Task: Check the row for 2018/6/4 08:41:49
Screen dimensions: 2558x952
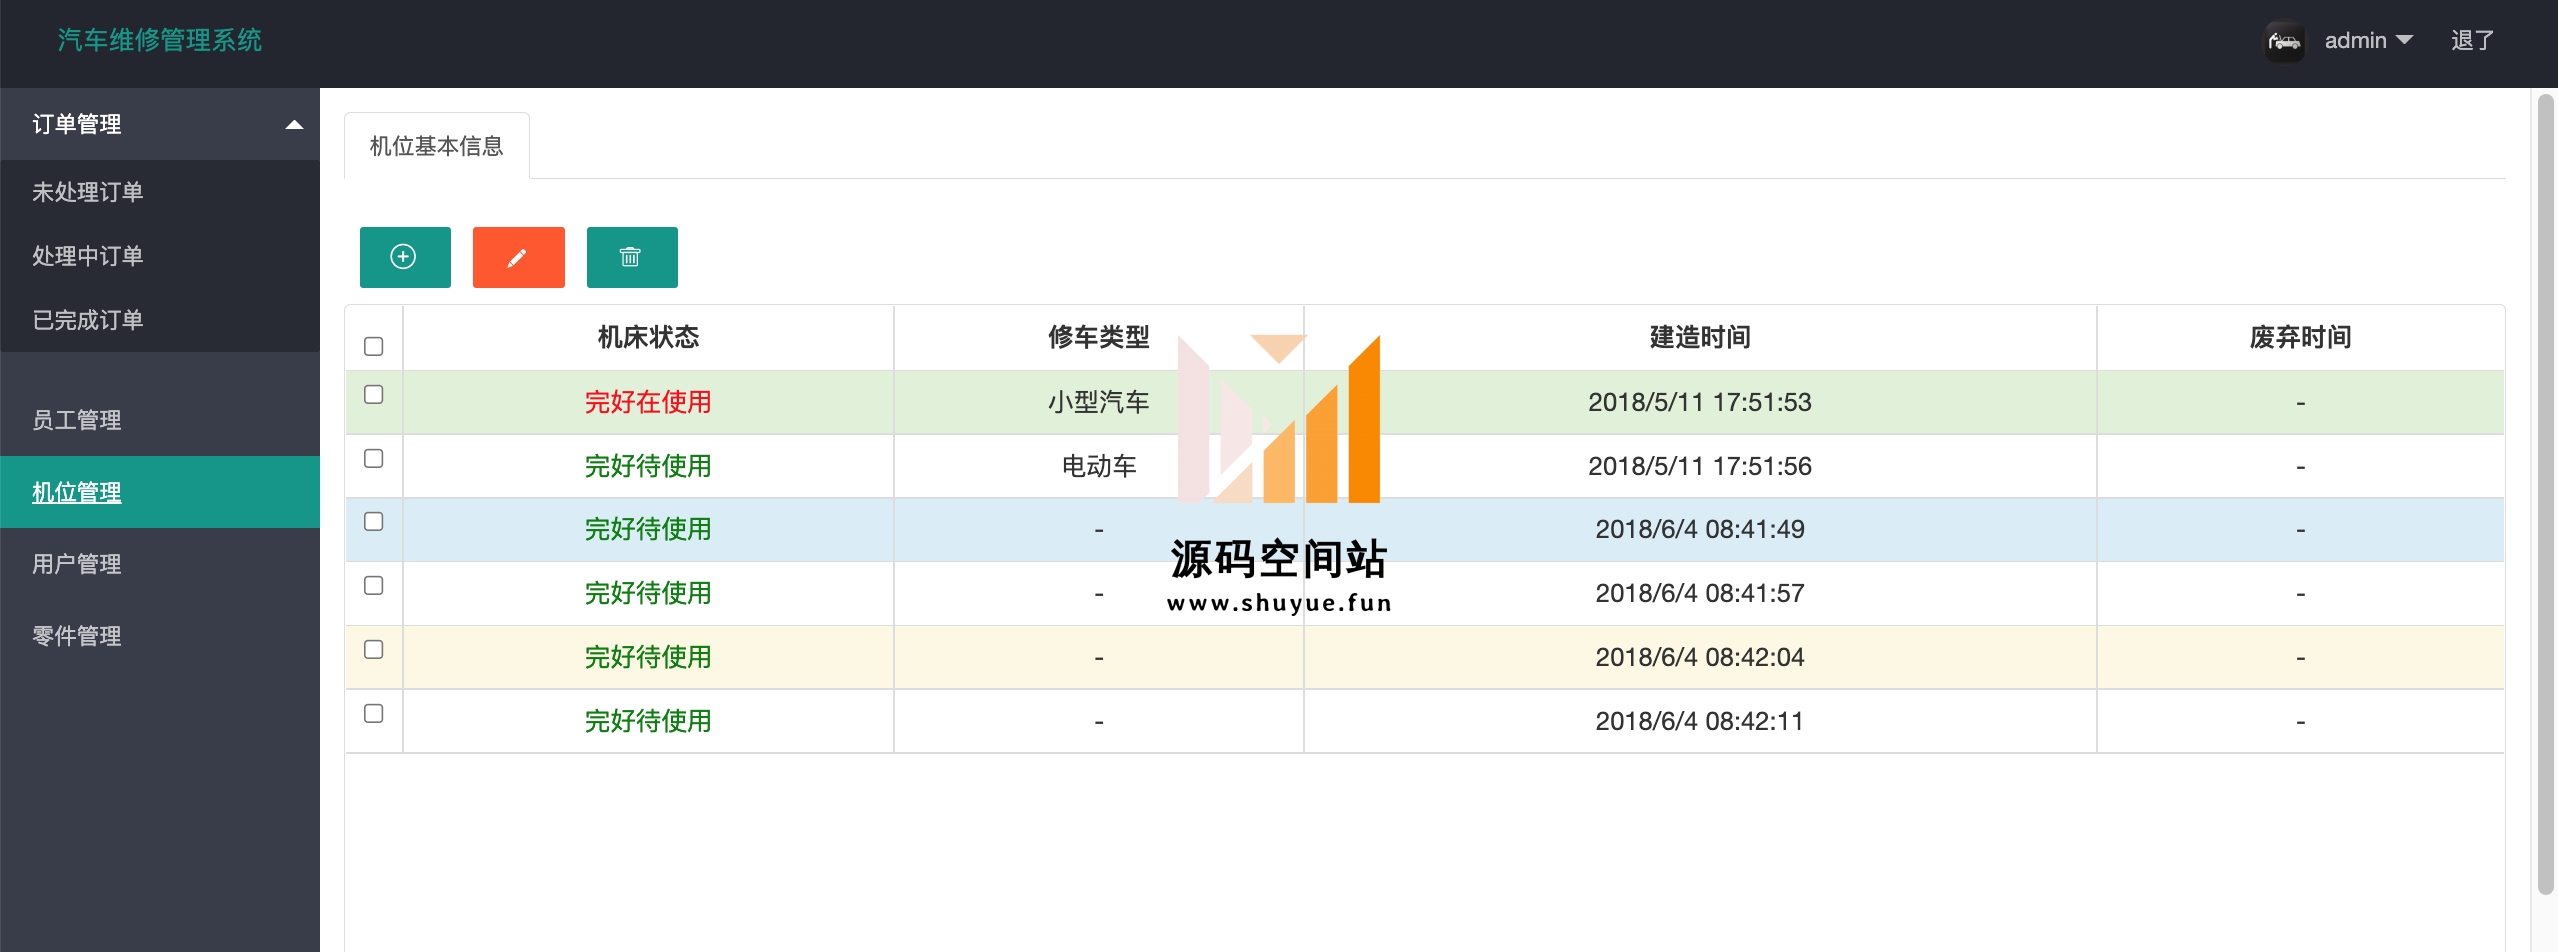Action: click(374, 522)
